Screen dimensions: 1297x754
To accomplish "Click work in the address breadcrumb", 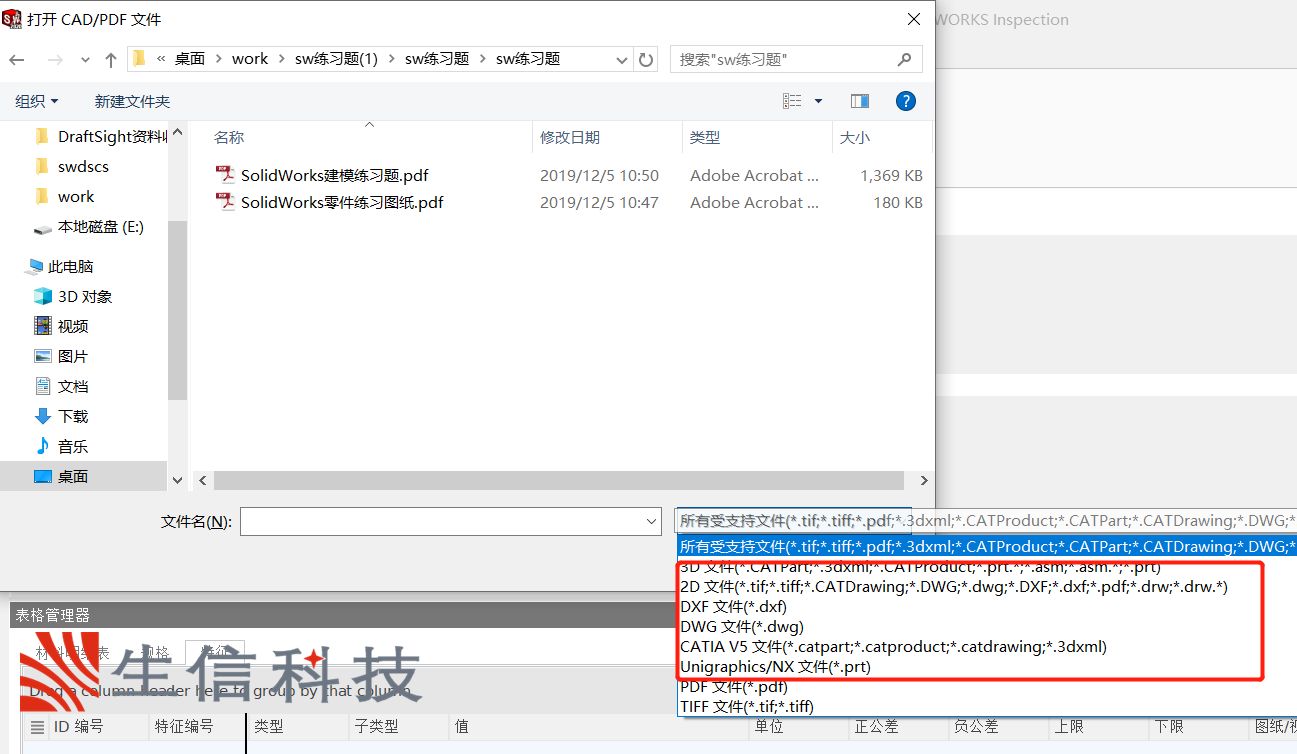I will point(250,59).
